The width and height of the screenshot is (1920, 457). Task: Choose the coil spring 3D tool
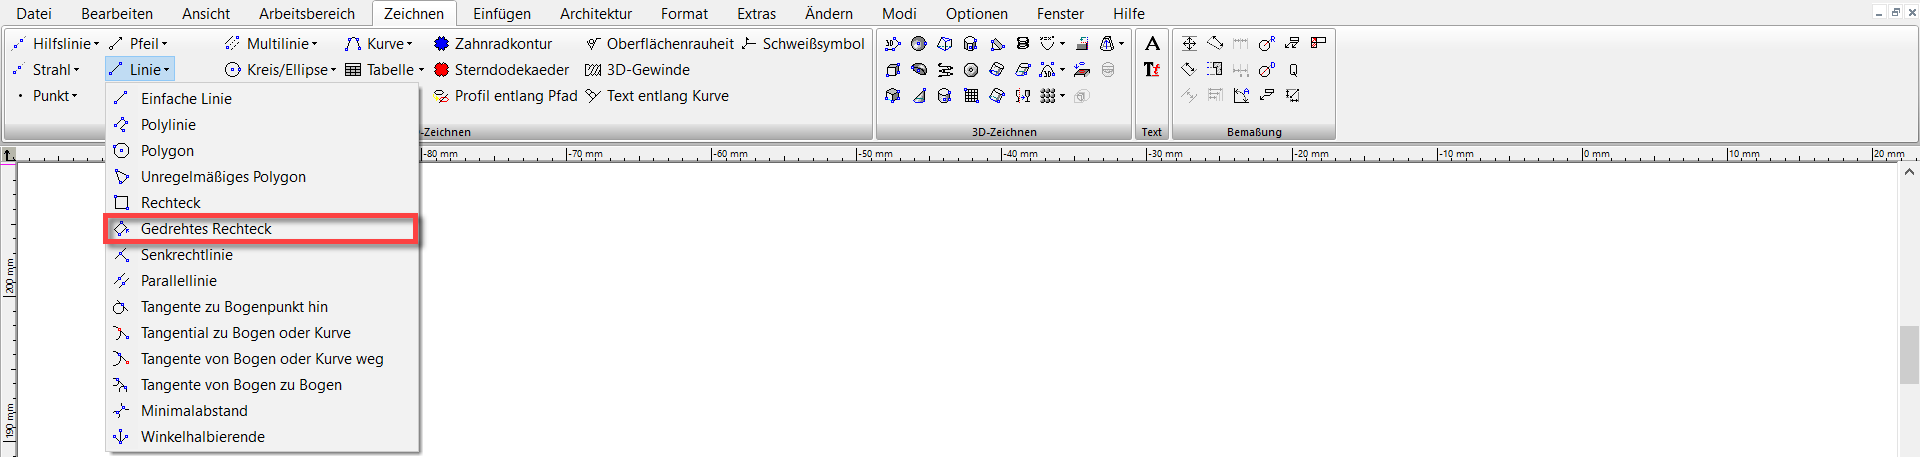[x=1023, y=43]
